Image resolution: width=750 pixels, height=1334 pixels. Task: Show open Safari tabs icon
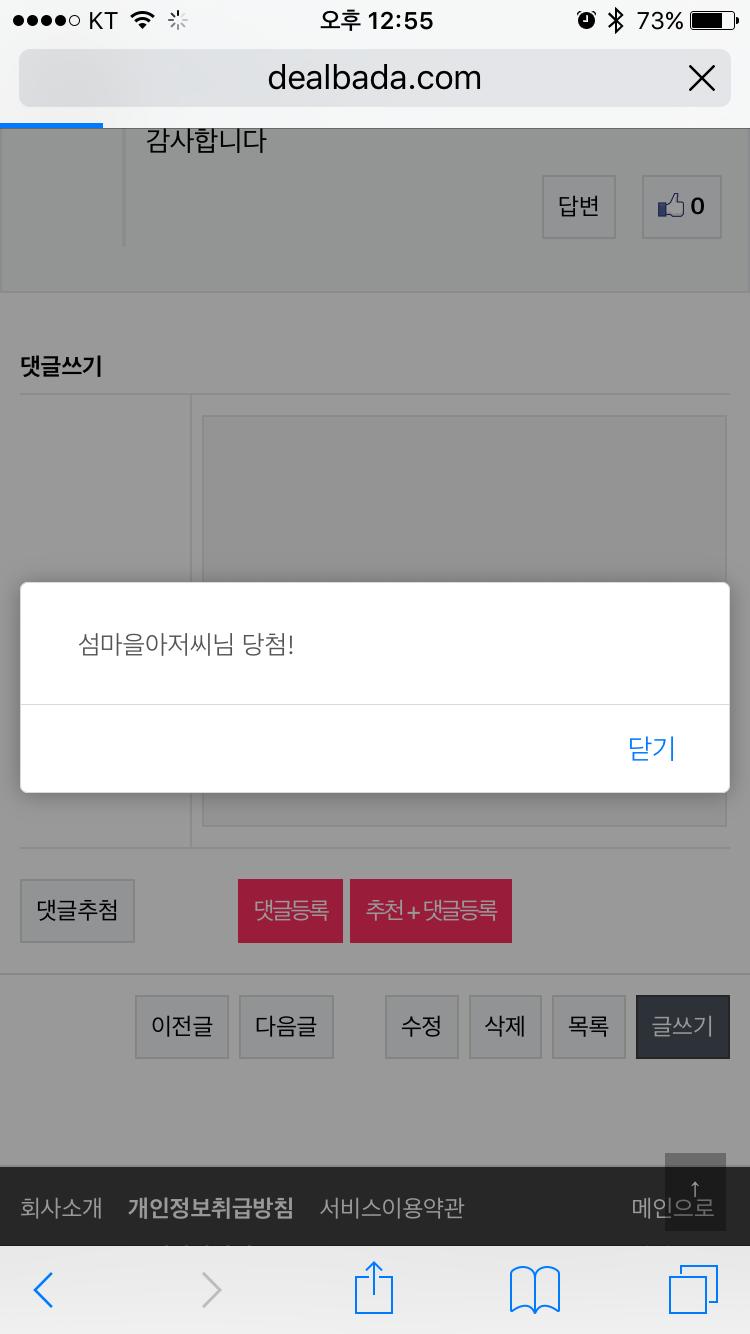coord(693,1289)
